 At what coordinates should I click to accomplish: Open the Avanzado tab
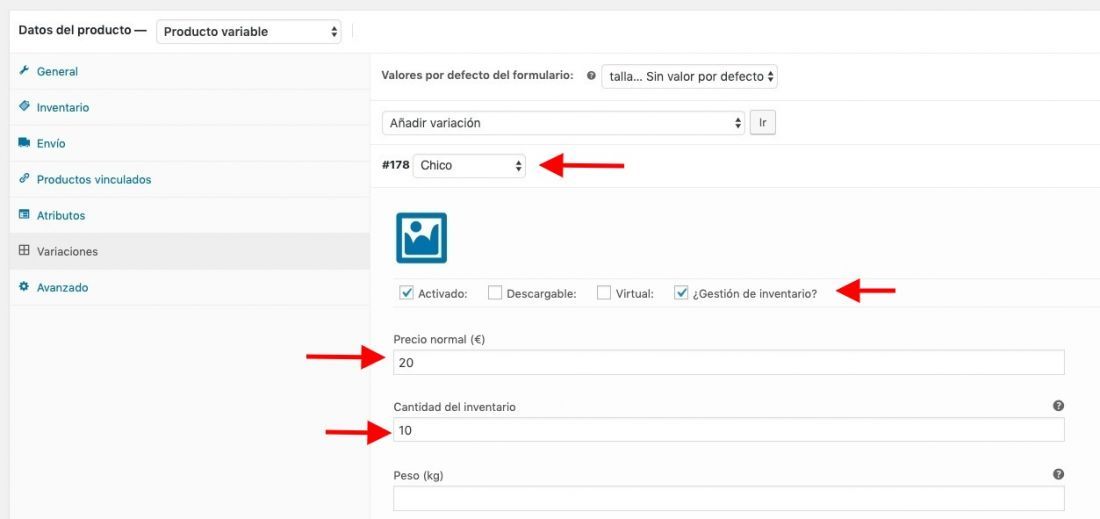pyautogui.click(x=189, y=288)
